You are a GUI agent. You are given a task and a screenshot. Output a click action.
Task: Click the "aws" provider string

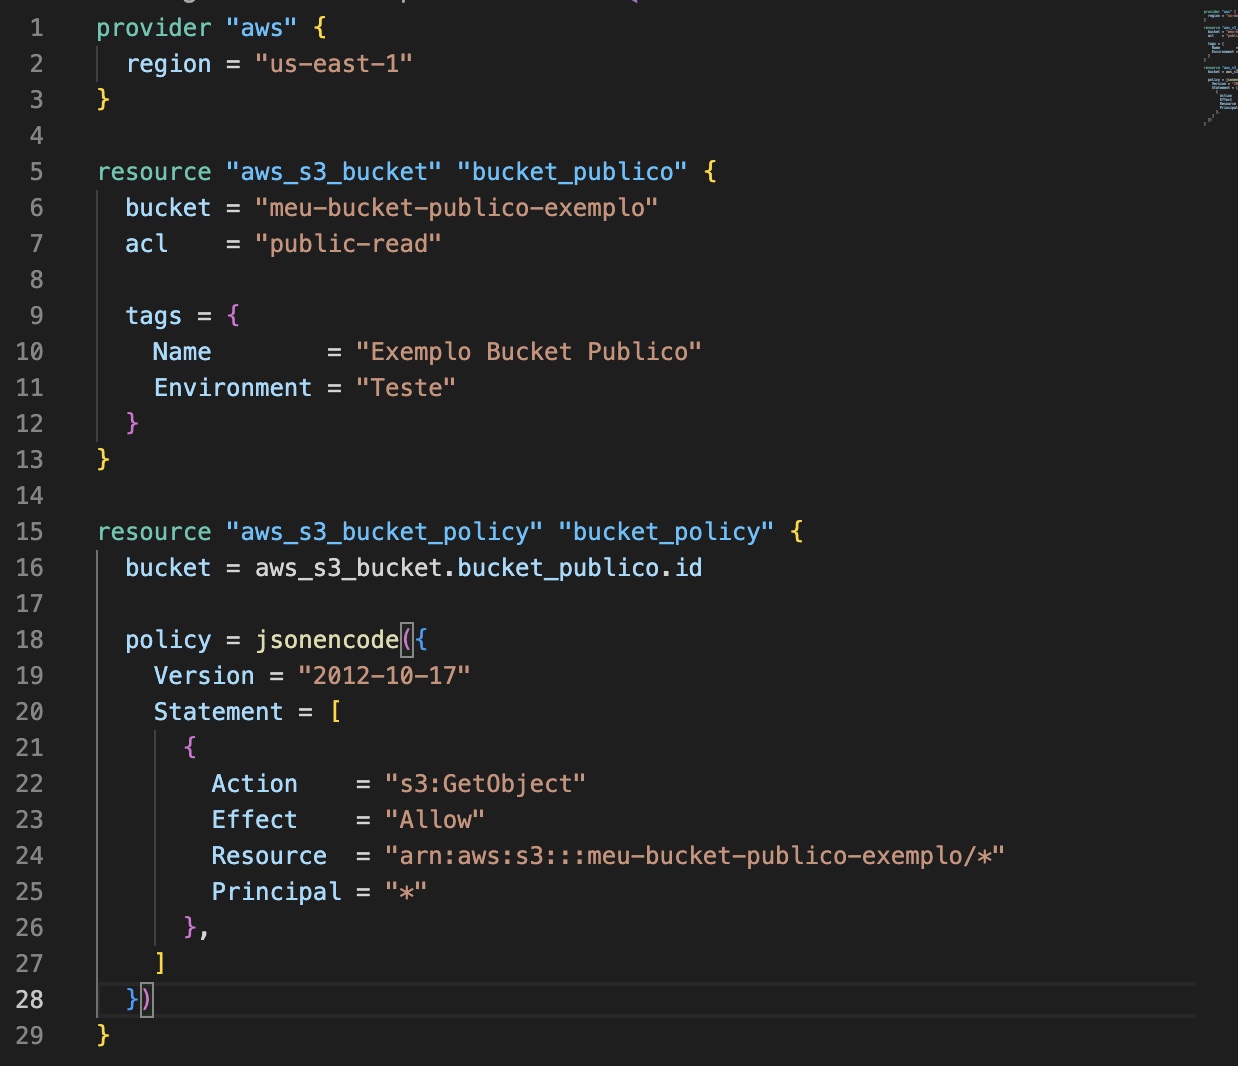pos(262,29)
